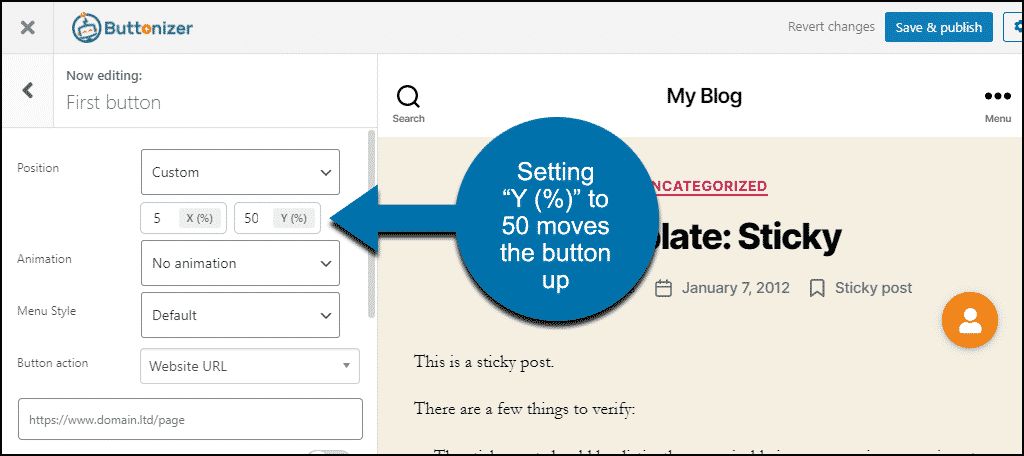Expand the Button action Website URL dropdown
Viewport: 1024px width, 456px height.
tap(249, 366)
